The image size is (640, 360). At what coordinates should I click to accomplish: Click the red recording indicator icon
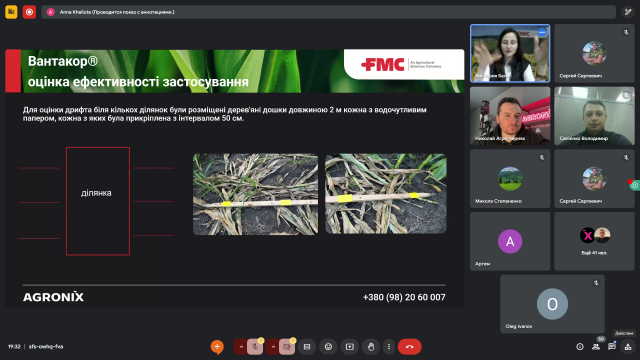[29, 12]
